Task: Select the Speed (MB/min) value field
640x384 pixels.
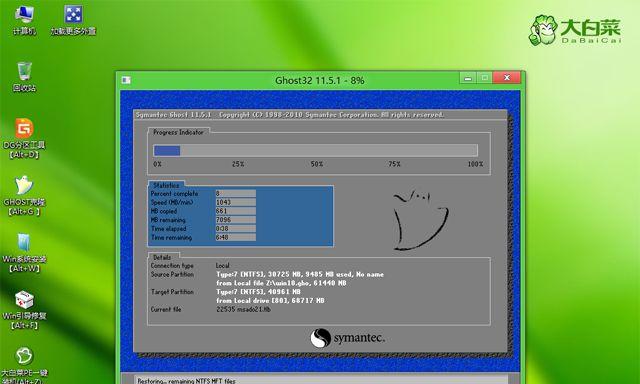Action: pyautogui.click(x=236, y=202)
